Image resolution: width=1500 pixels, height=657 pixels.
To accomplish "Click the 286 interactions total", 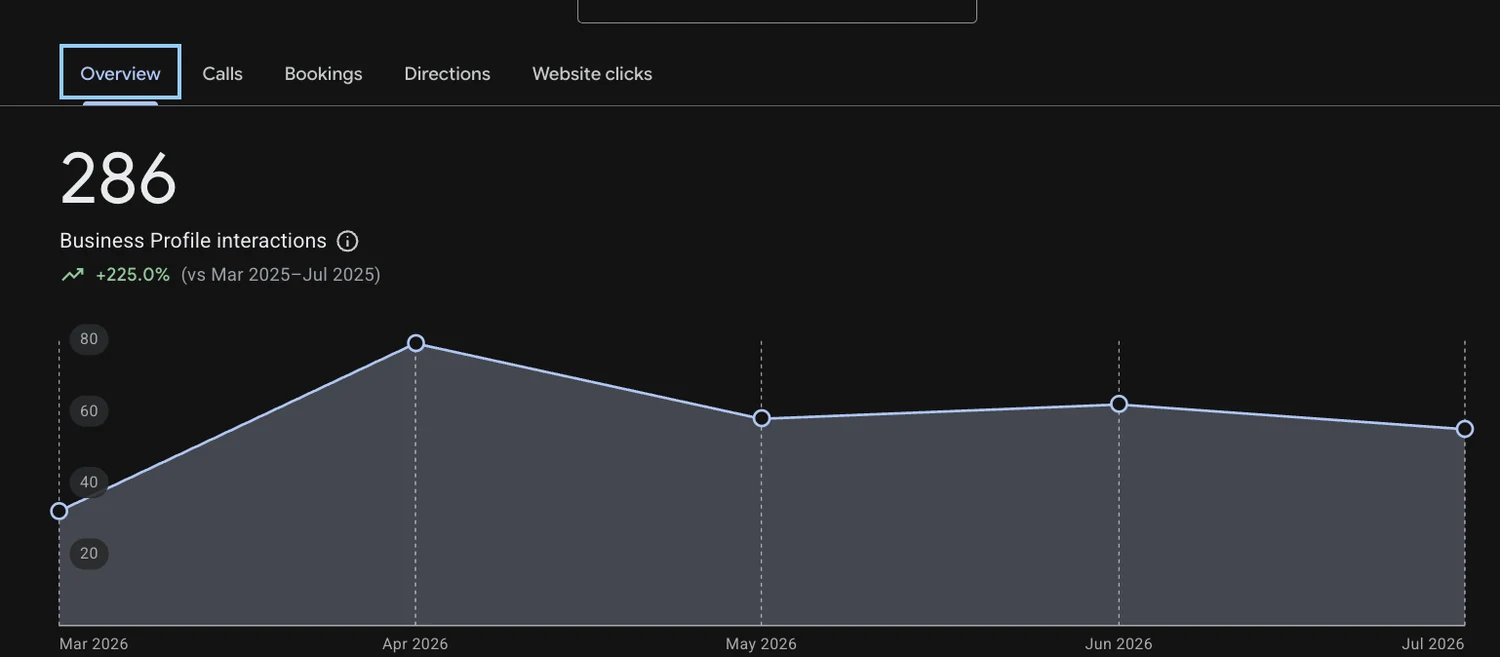I will point(118,179).
